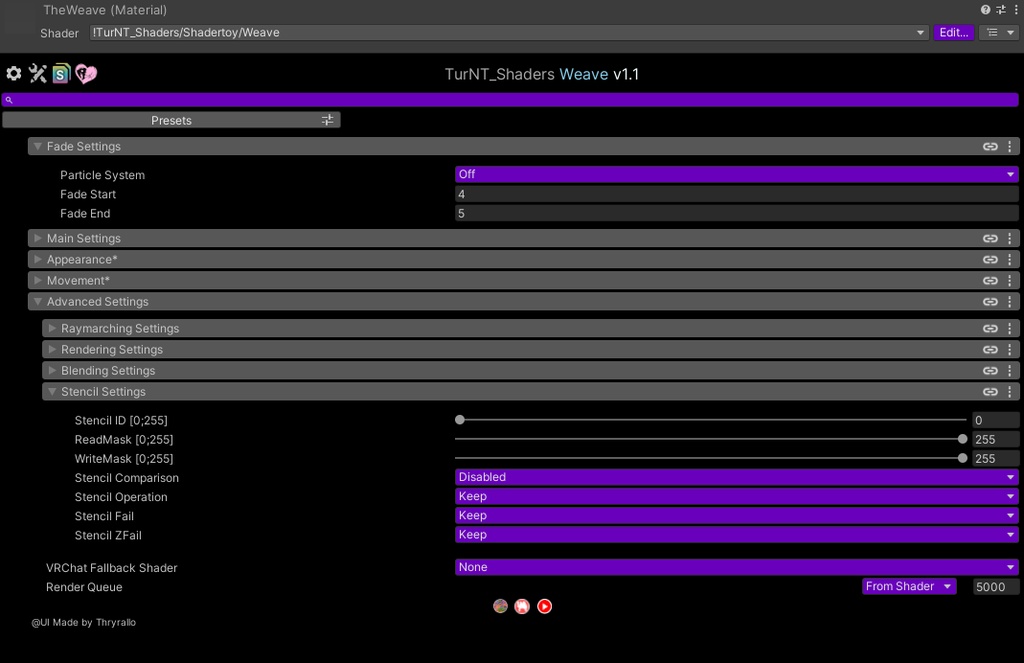This screenshot has width=1024, height=663.
Task: Open VRChat Fallback Shader dropdown
Action: (737, 567)
